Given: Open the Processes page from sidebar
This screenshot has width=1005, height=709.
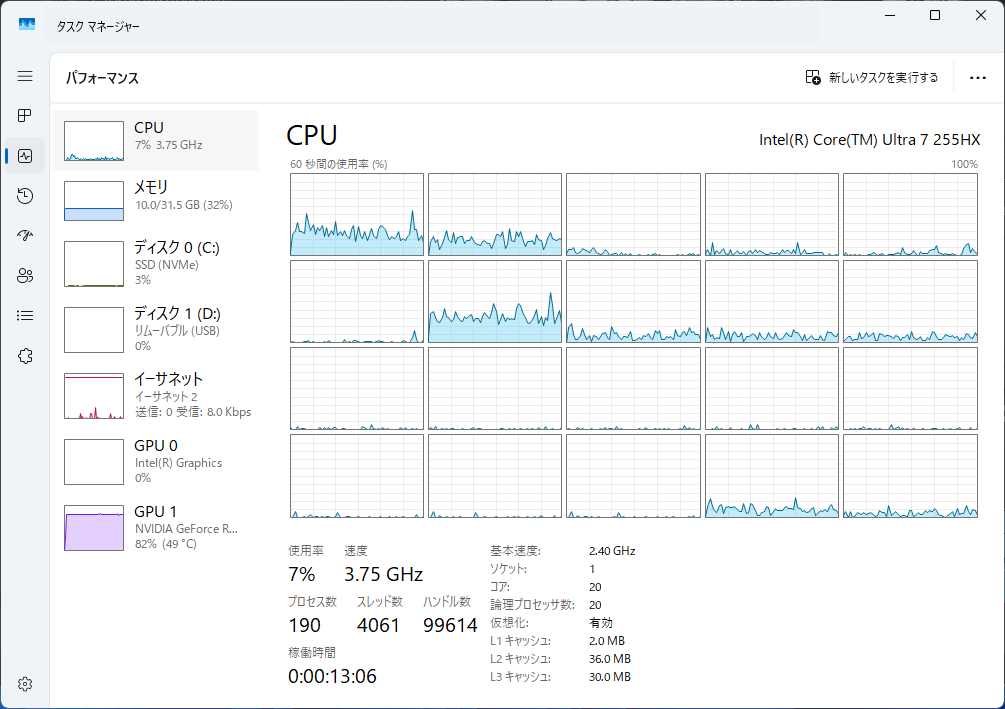Looking at the screenshot, I should click(25, 116).
